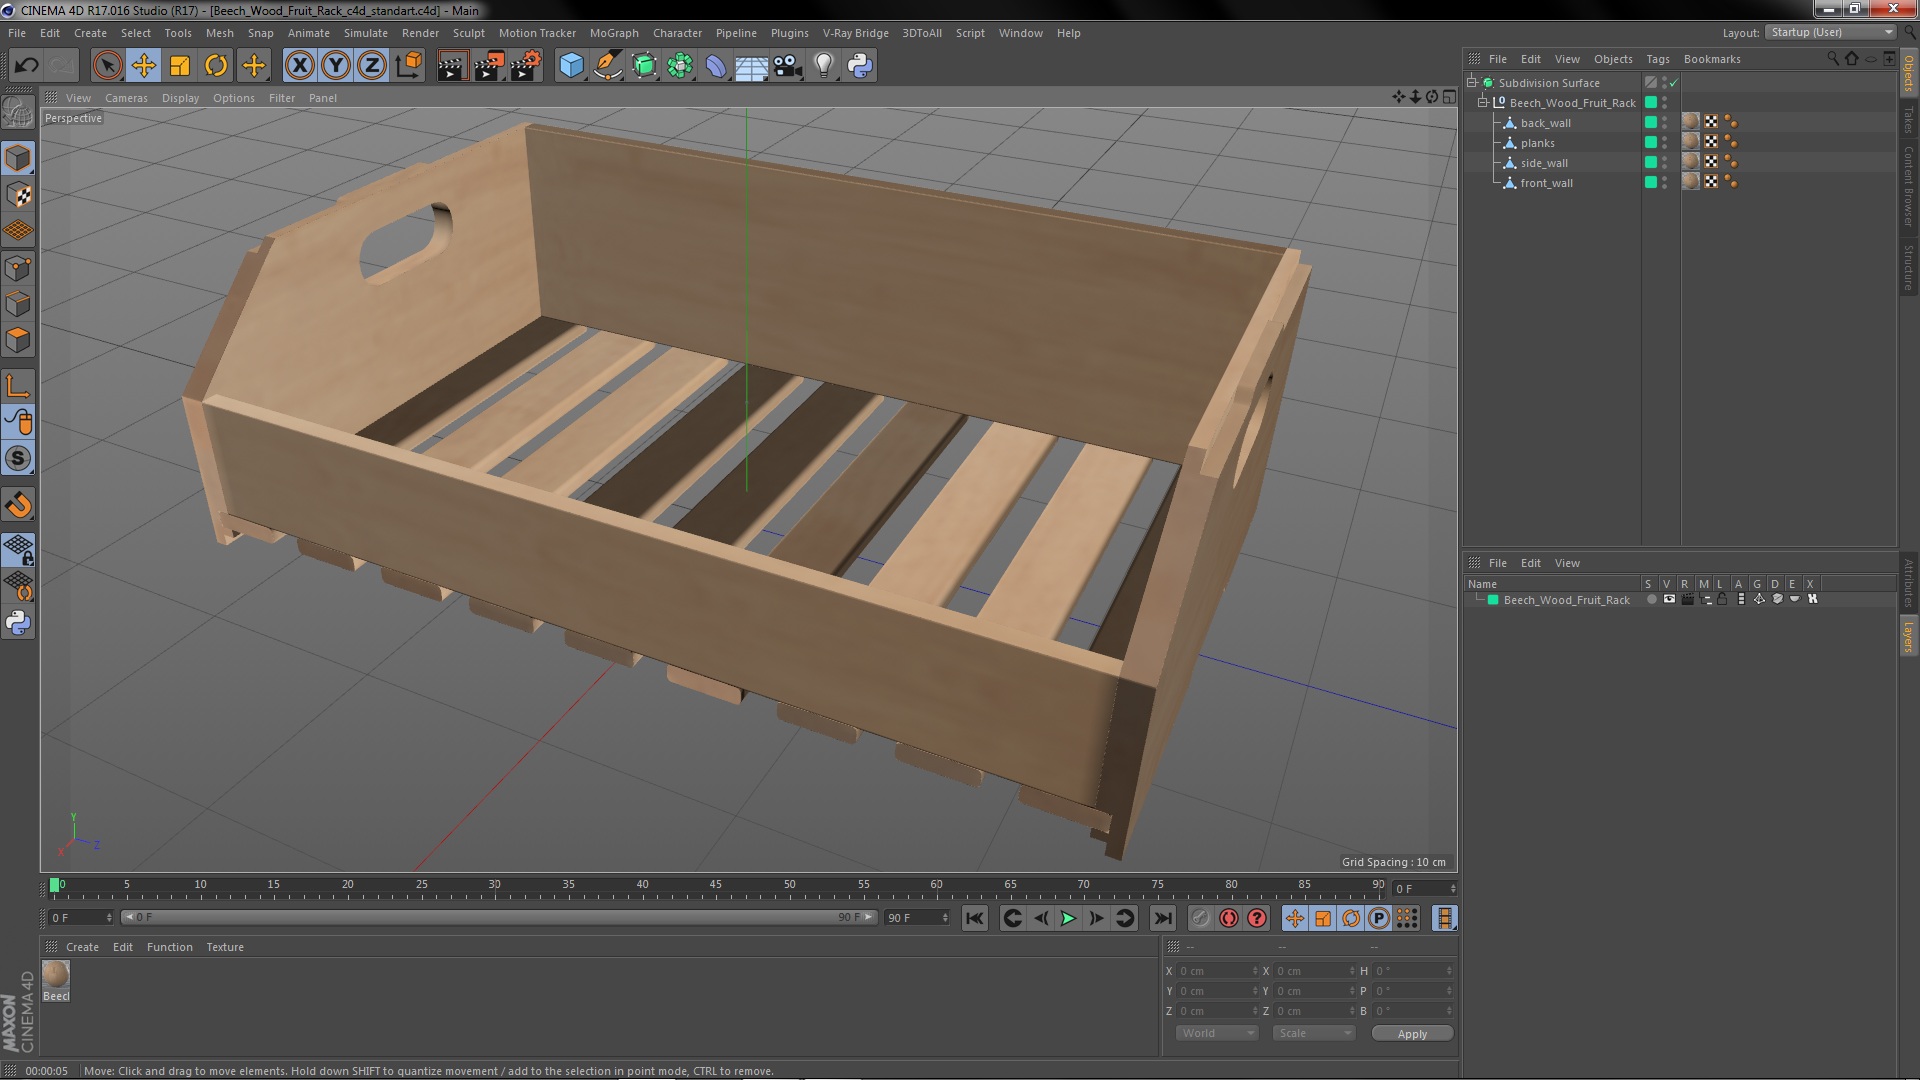Select the Rotate tool
Screen dimensions: 1920x1080
(x=216, y=66)
